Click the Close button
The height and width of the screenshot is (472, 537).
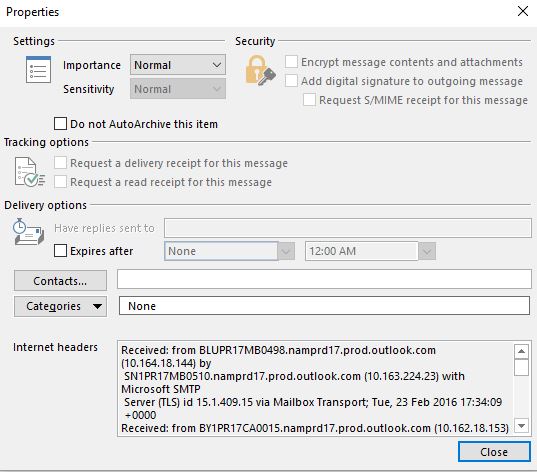pyautogui.click(x=494, y=452)
